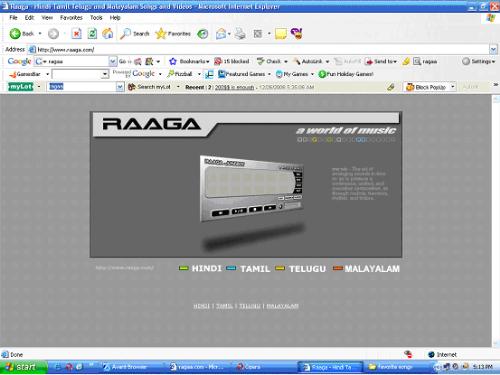Click the Google toolbar logo
This screenshot has height=375, width=500.
[x=19, y=61]
